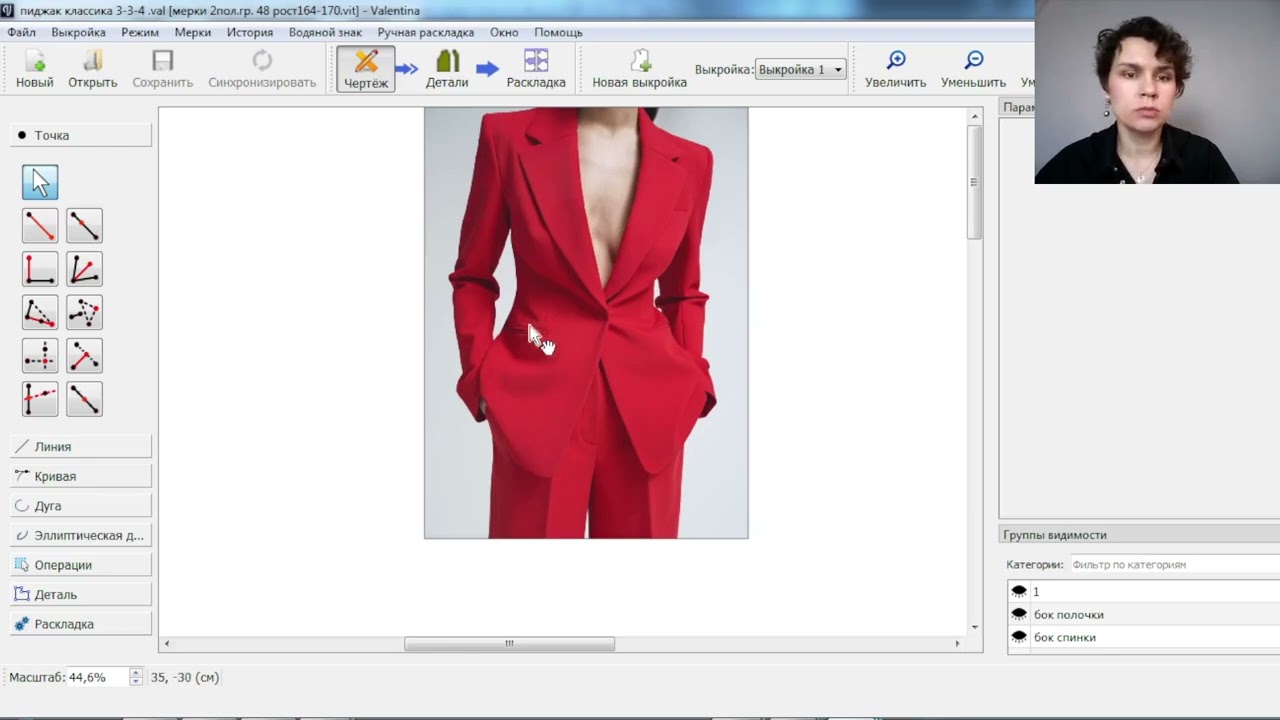1280x720 pixels.
Task: Expand the Деталь tool group
Action: 81,594
